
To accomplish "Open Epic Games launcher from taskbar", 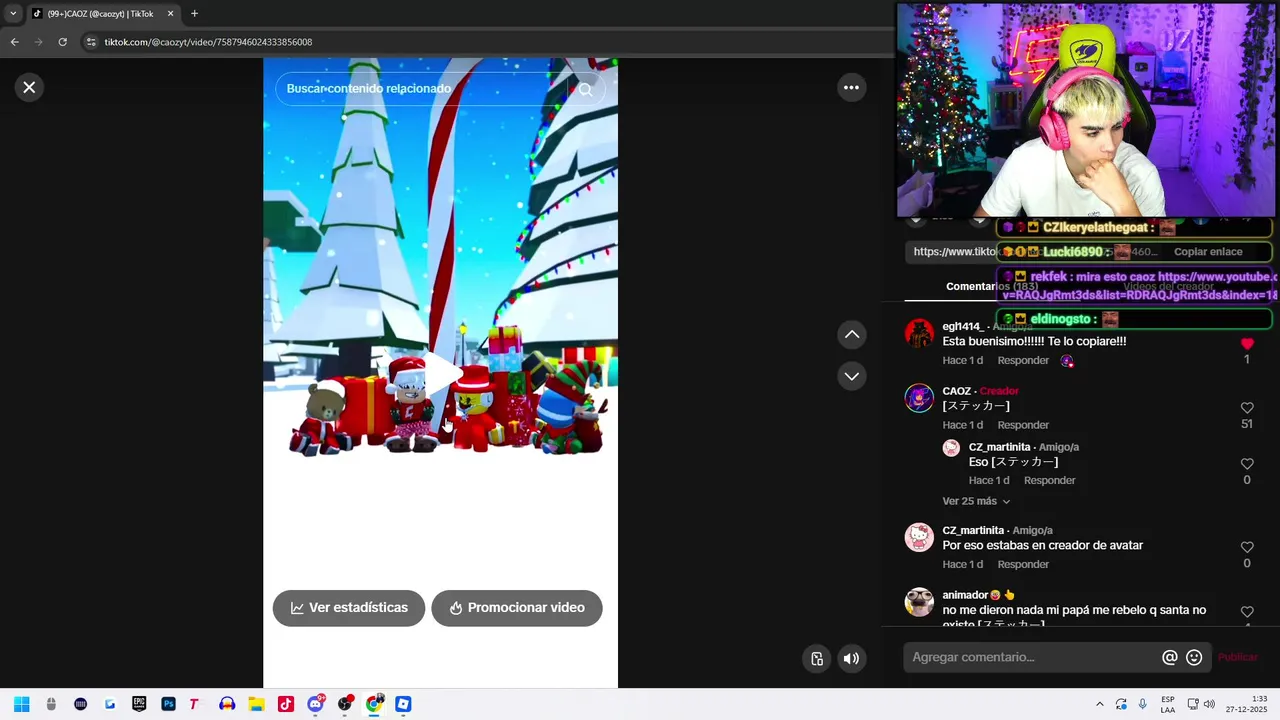I will 139,704.
